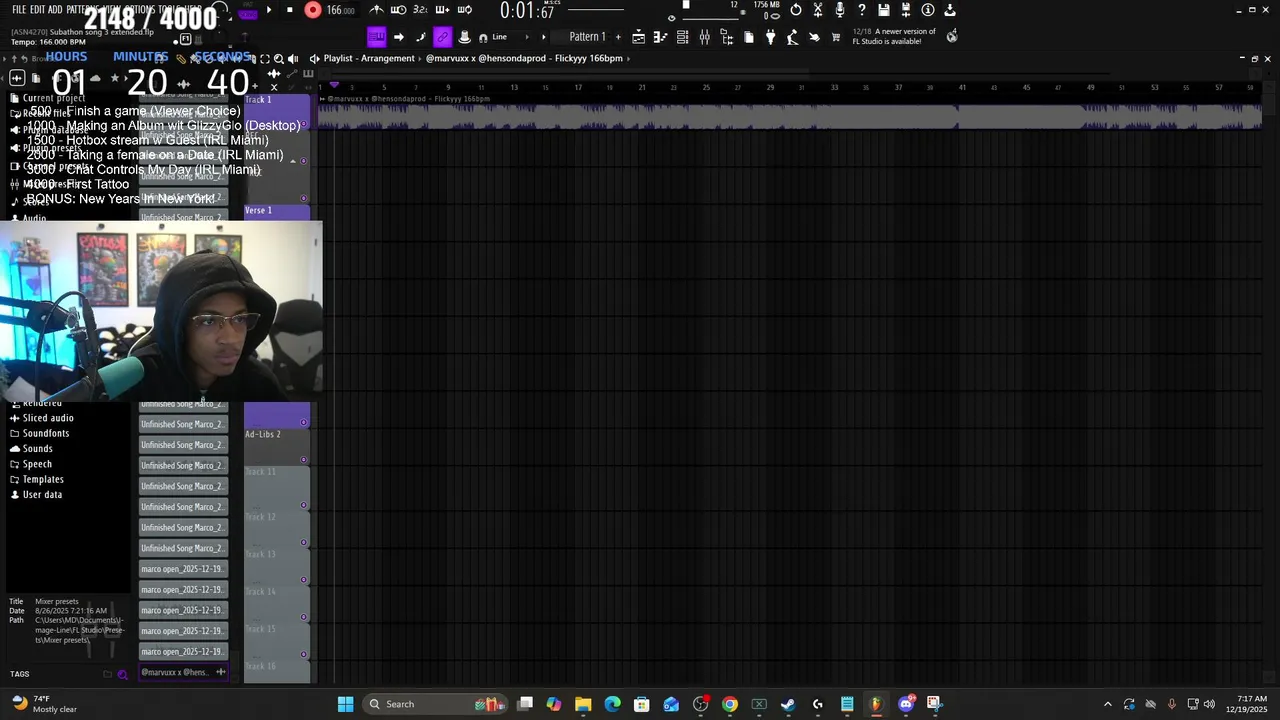This screenshot has height=720, width=1280.
Task: Expand the Speech folder in browser
Action: pos(37,464)
